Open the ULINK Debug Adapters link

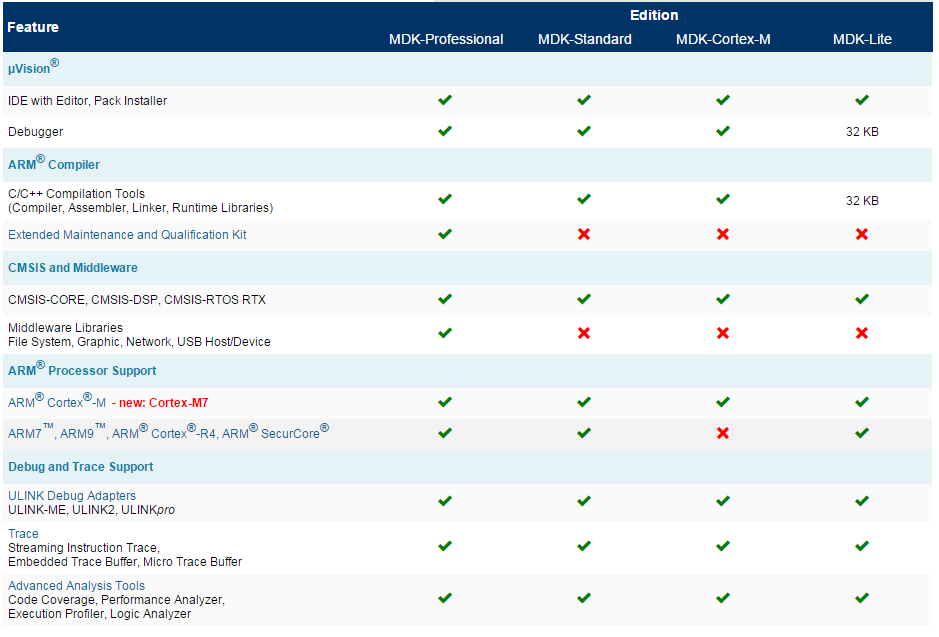tap(72, 496)
